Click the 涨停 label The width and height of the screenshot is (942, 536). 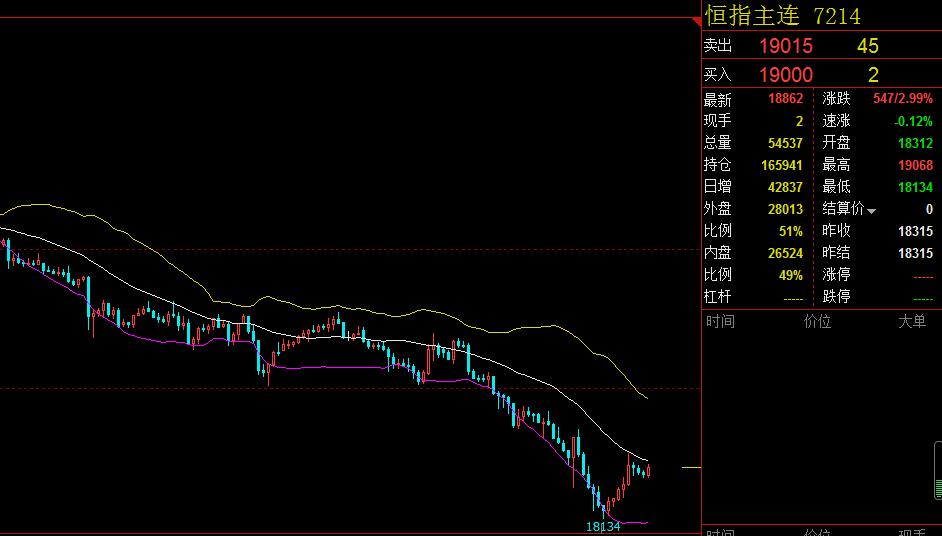pyautogui.click(x=836, y=275)
